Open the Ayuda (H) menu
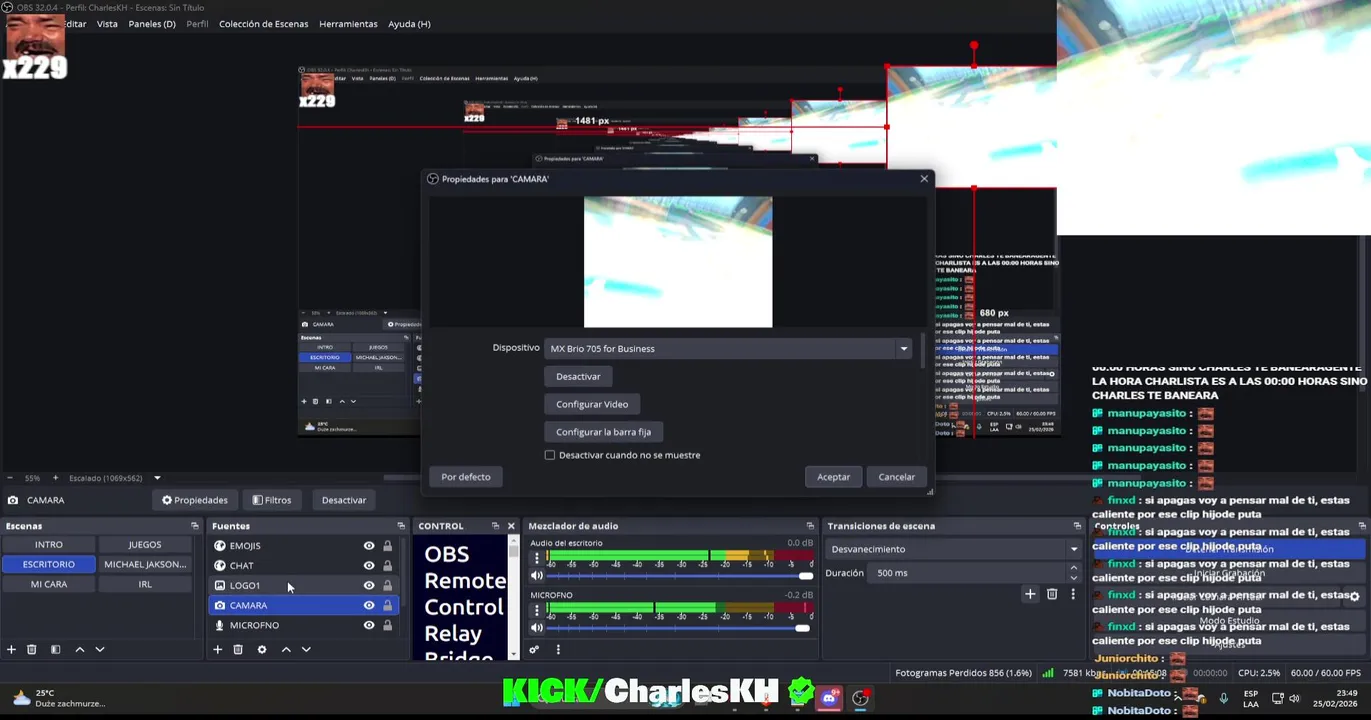The width and height of the screenshot is (1371, 720). [x=409, y=24]
